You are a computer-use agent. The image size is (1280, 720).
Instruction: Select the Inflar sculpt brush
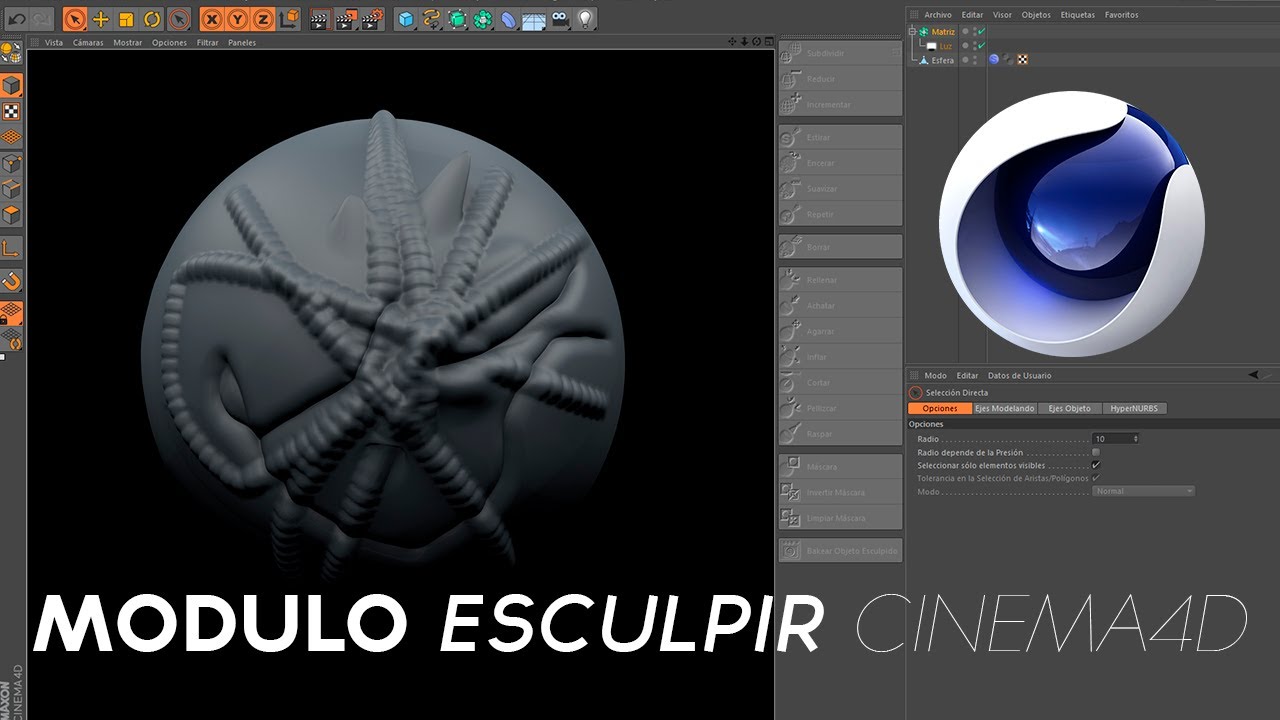(841, 357)
